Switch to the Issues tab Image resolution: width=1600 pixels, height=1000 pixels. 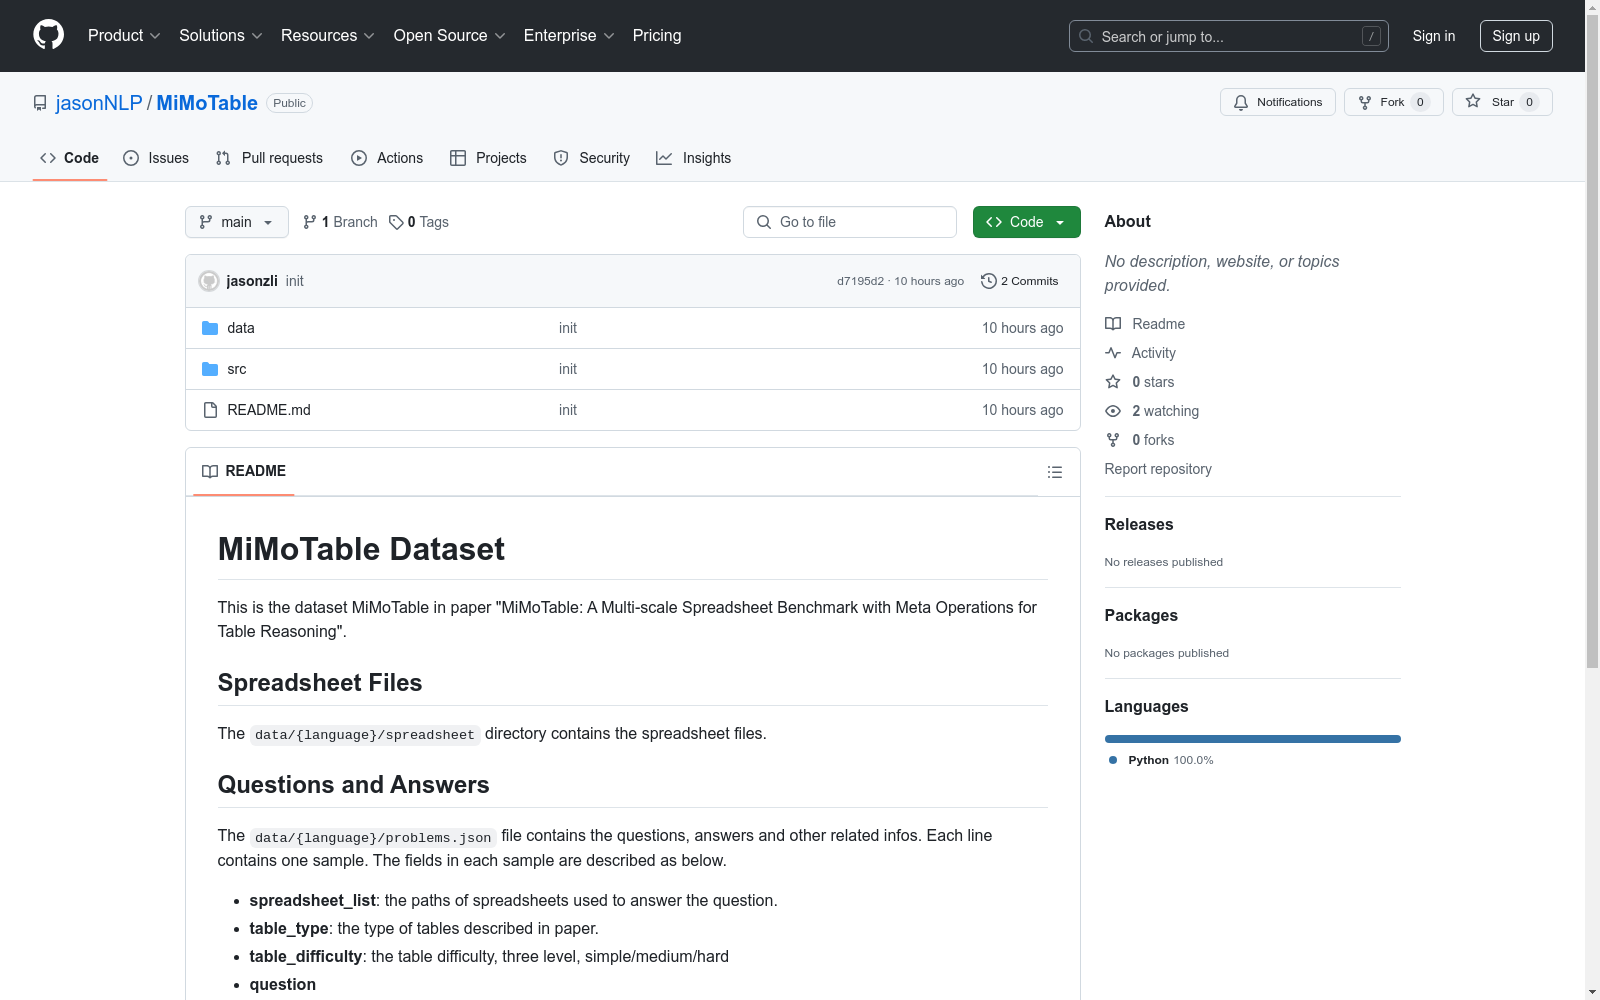[x=156, y=158]
